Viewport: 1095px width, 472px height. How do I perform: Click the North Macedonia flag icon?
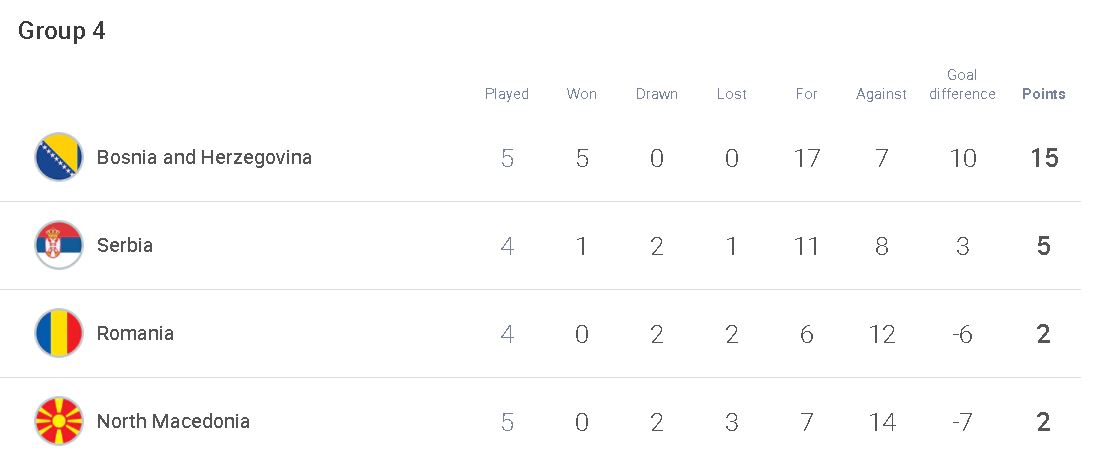coord(59,421)
